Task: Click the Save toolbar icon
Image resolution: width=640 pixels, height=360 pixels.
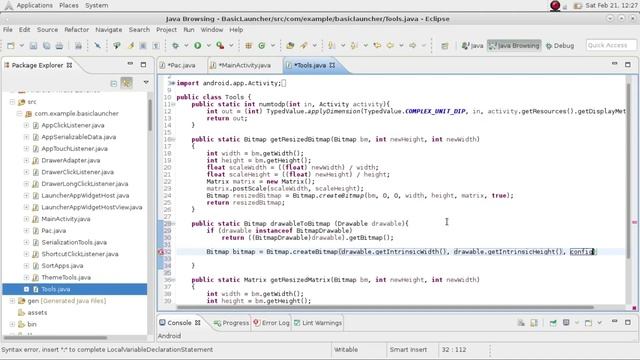Action: pyautogui.click(x=33, y=46)
